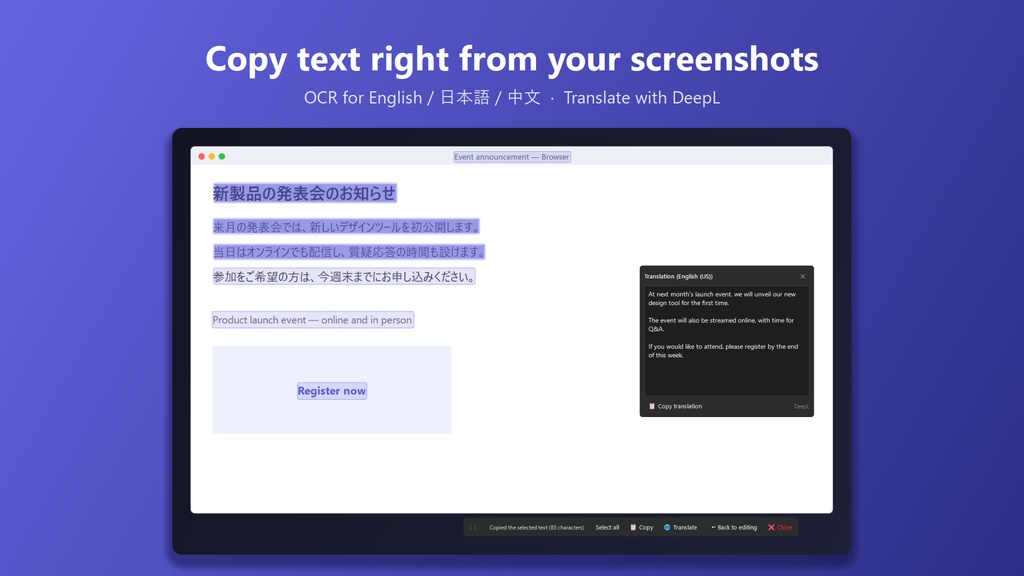The height and width of the screenshot is (576, 1024).
Task: Click the DeepL label in translation panel
Action: point(801,406)
